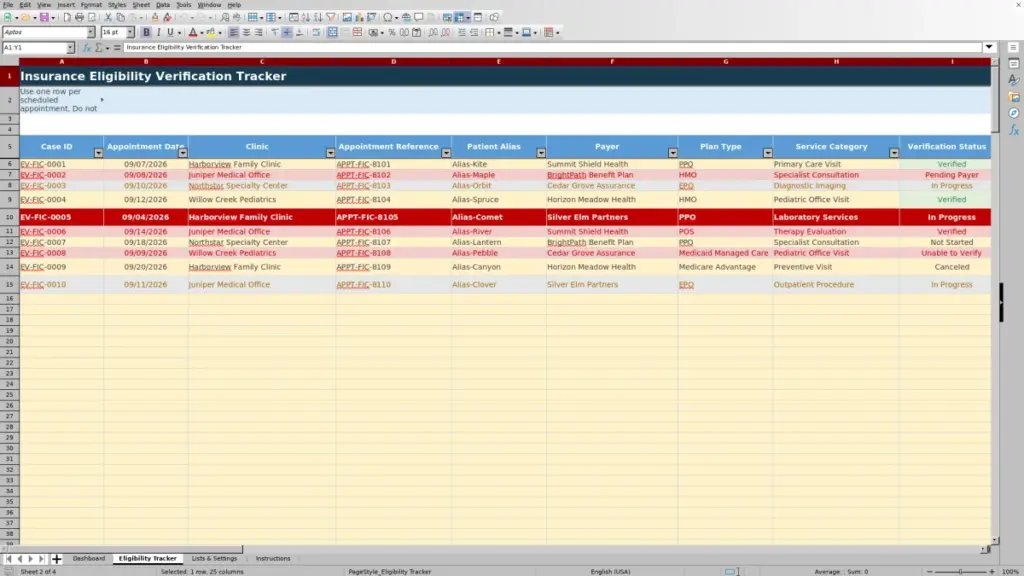Click the formula input line
Image resolution: width=1024 pixels, height=576 pixels.
coord(552,47)
